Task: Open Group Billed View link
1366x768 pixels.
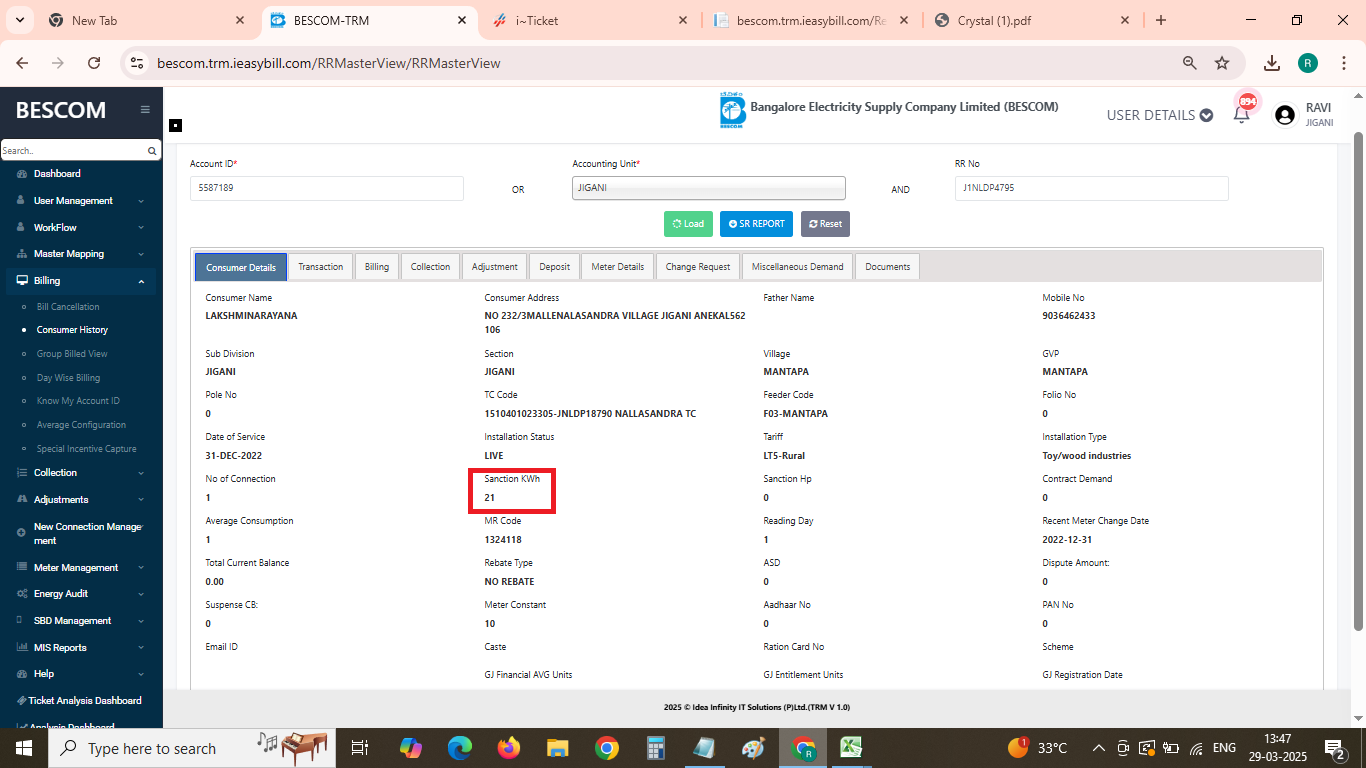Action: click(x=72, y=354)
